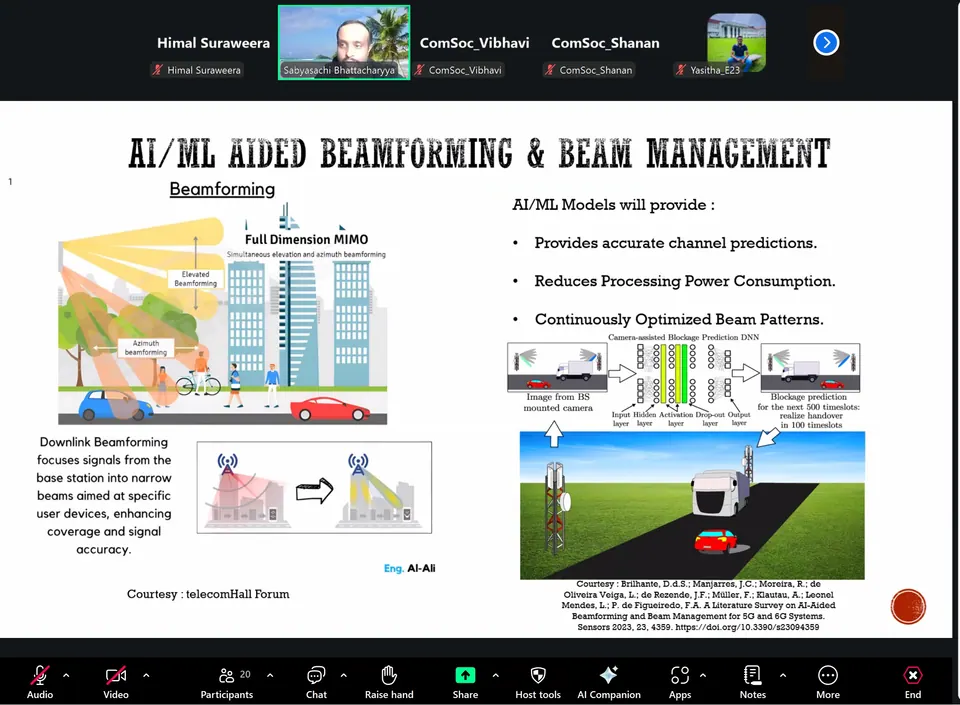Select ComSoc_Shanan participant tile
The width and height of the screenshot is (960, 705).
tap(606, 43)
